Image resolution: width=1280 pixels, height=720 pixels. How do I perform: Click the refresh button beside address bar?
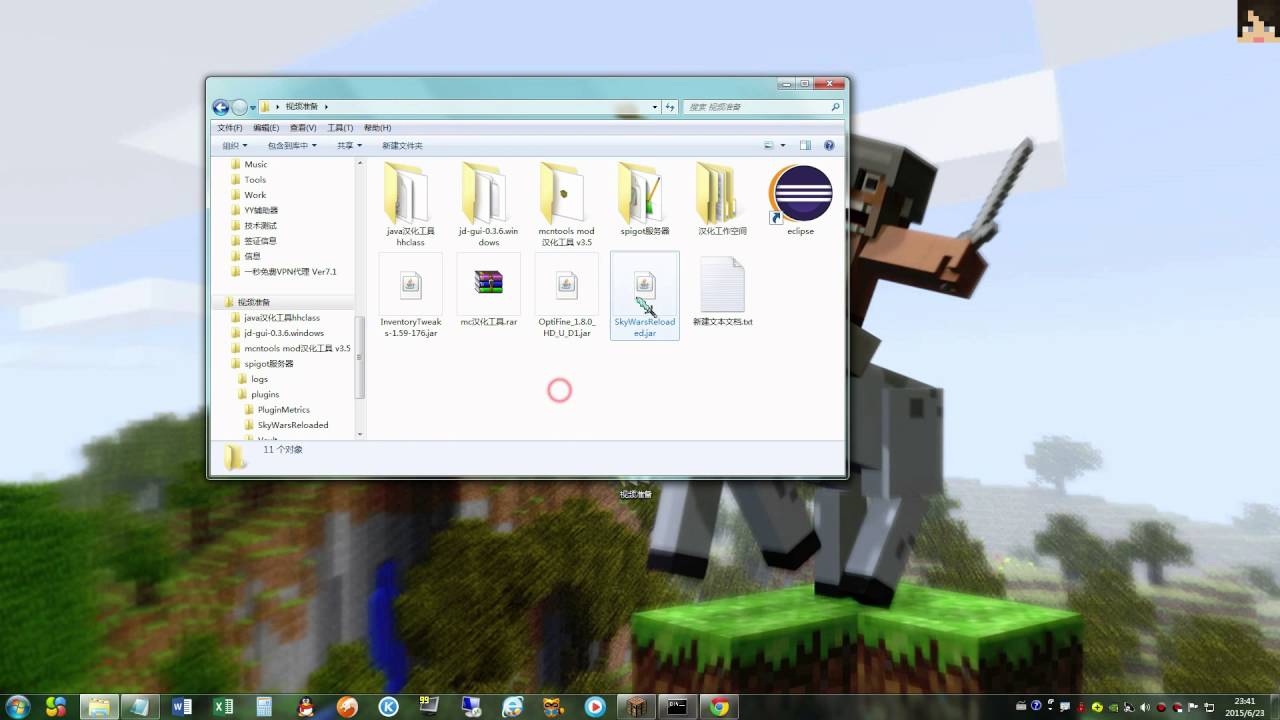tap(670, 107)
